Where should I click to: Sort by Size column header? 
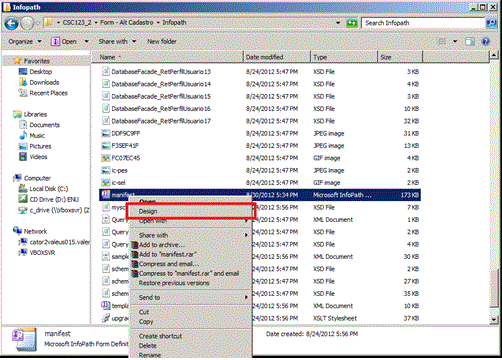pos(400,57)
